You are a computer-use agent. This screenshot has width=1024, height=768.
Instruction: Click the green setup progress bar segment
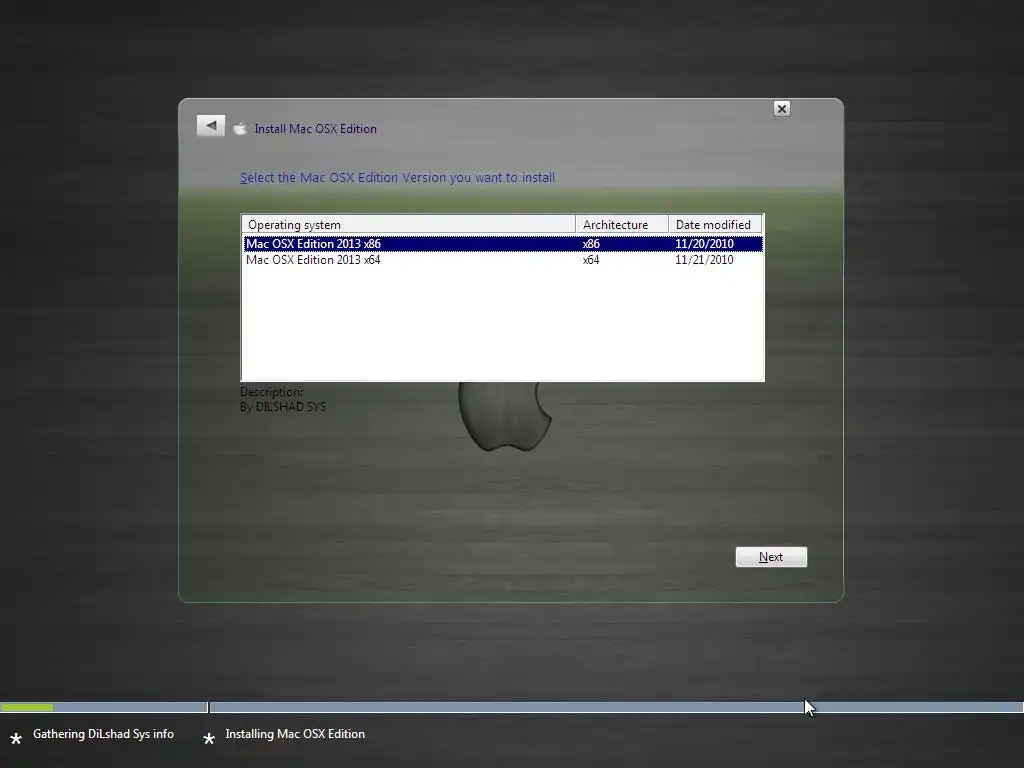(27, 707)
